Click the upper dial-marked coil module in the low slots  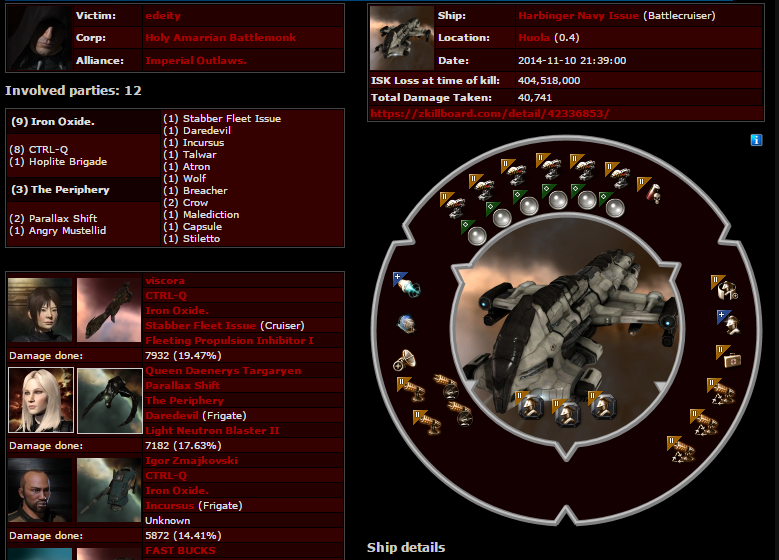pyautogui.click(x=446, y=387)
